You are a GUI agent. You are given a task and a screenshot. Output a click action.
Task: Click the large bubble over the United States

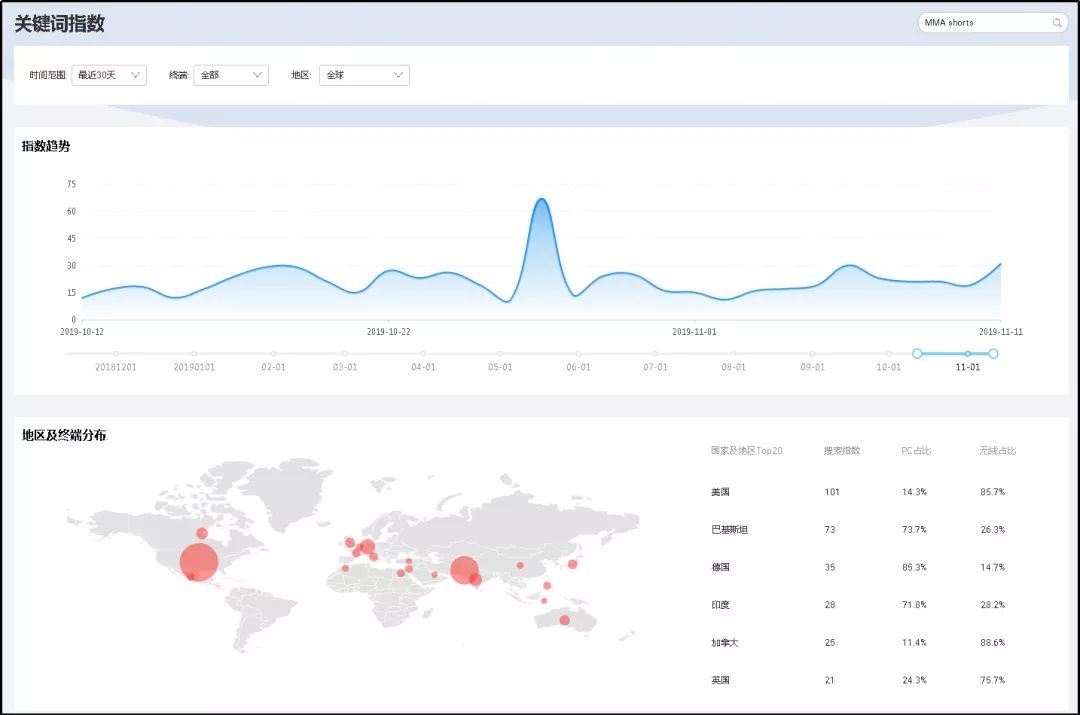click(x=199, y=561)
